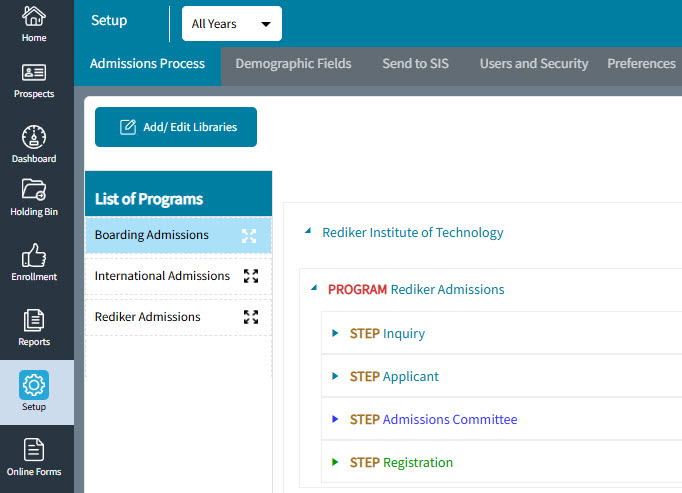Image resolution: width=682 pixels, height=493 pixels.
Task: Click the Add/ Edit Libraries button
Action: pos(176,127)
